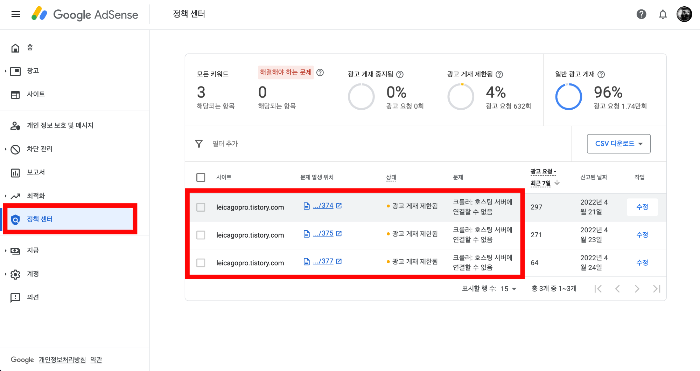Jump to the first page of results

click(598, 289)
